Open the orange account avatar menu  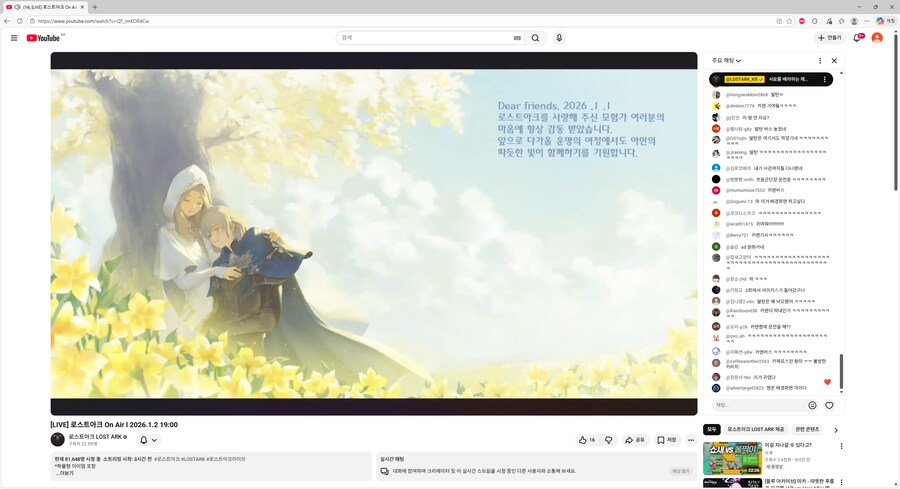tap(876, 38)
